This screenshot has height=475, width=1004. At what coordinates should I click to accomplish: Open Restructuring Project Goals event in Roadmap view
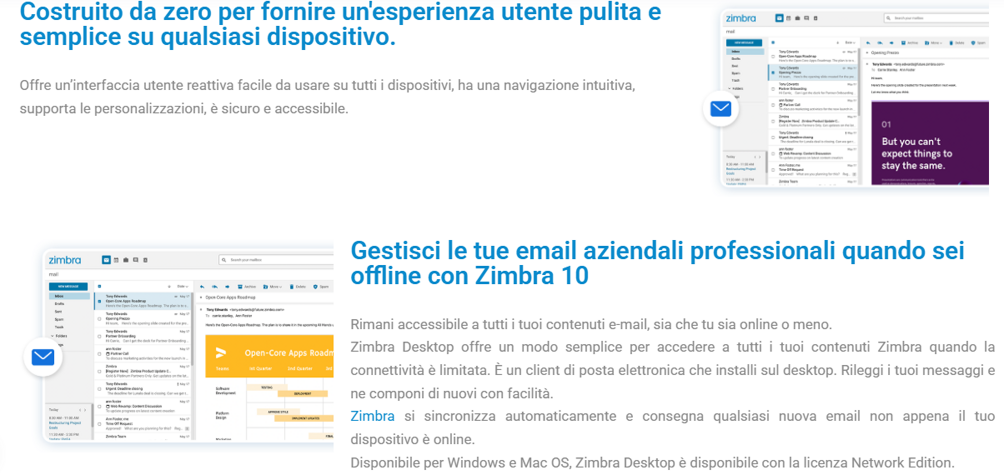pyautogui.click(x=65, y=425)
